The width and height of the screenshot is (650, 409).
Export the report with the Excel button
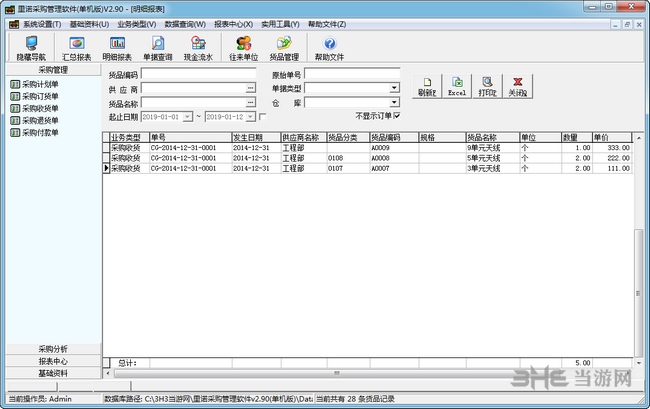coord(456,86)
